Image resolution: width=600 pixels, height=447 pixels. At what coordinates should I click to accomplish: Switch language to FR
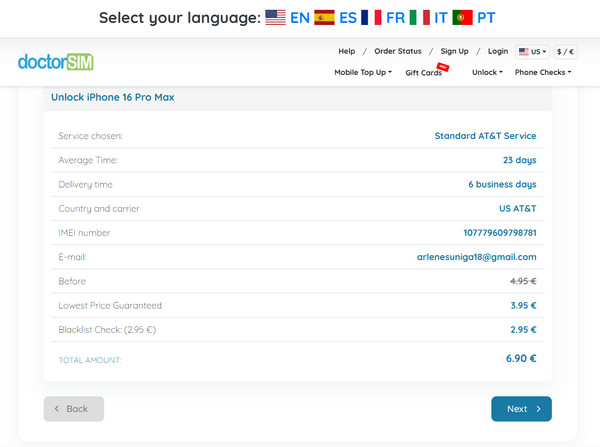(395, 18)
